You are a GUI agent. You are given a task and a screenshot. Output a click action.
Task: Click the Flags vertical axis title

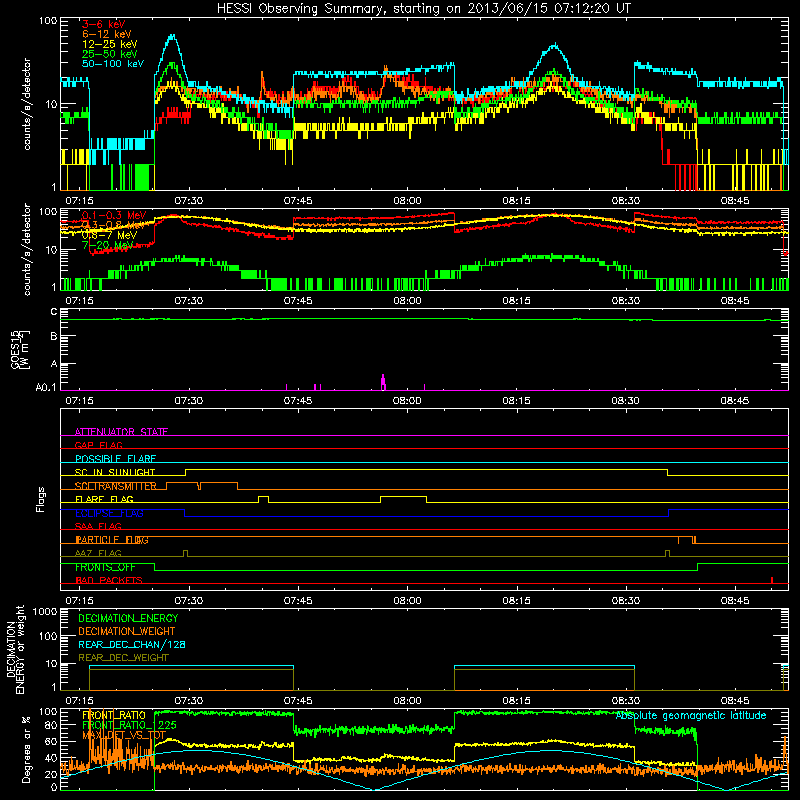tap(41, 499)
